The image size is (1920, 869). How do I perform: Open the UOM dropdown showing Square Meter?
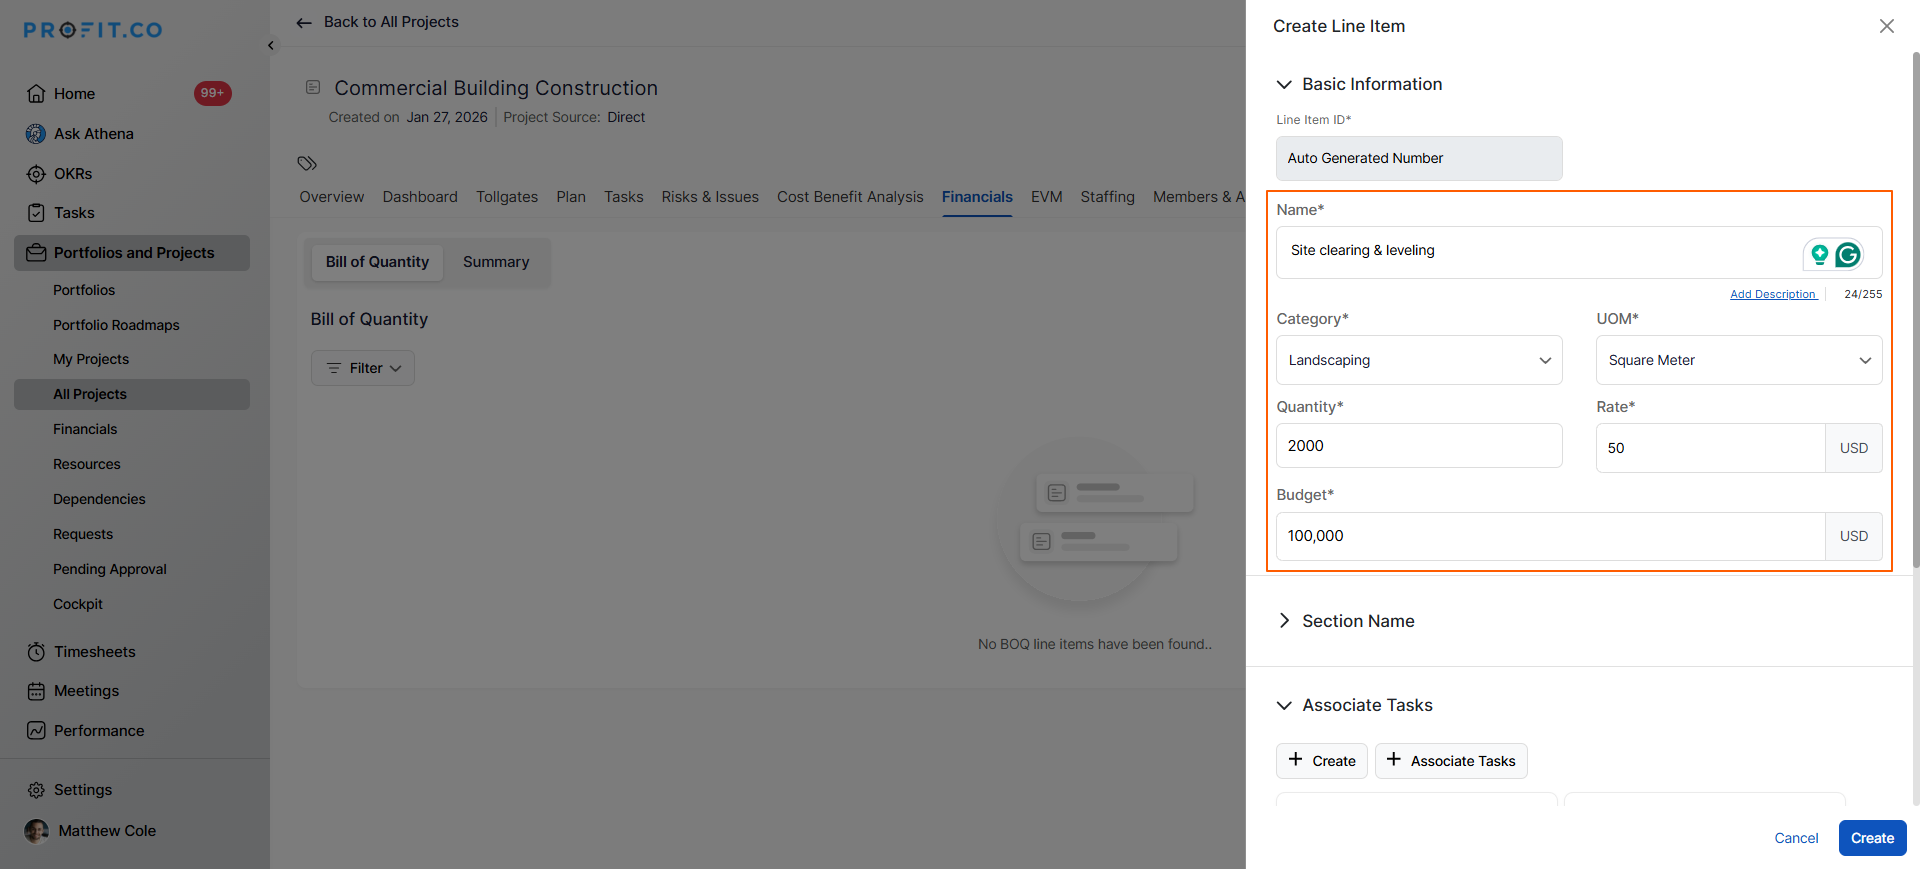pyautogui.click(x=1738, y=360)
